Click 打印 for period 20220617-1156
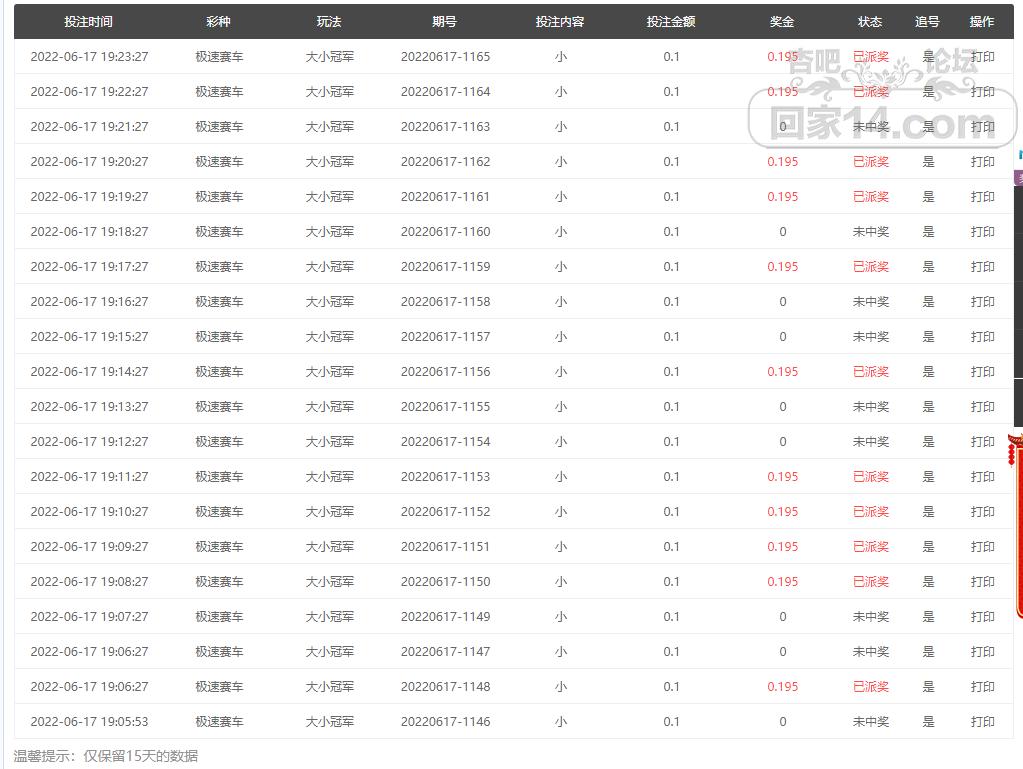Screen dimensions: 1023x769 click(982, 372)
